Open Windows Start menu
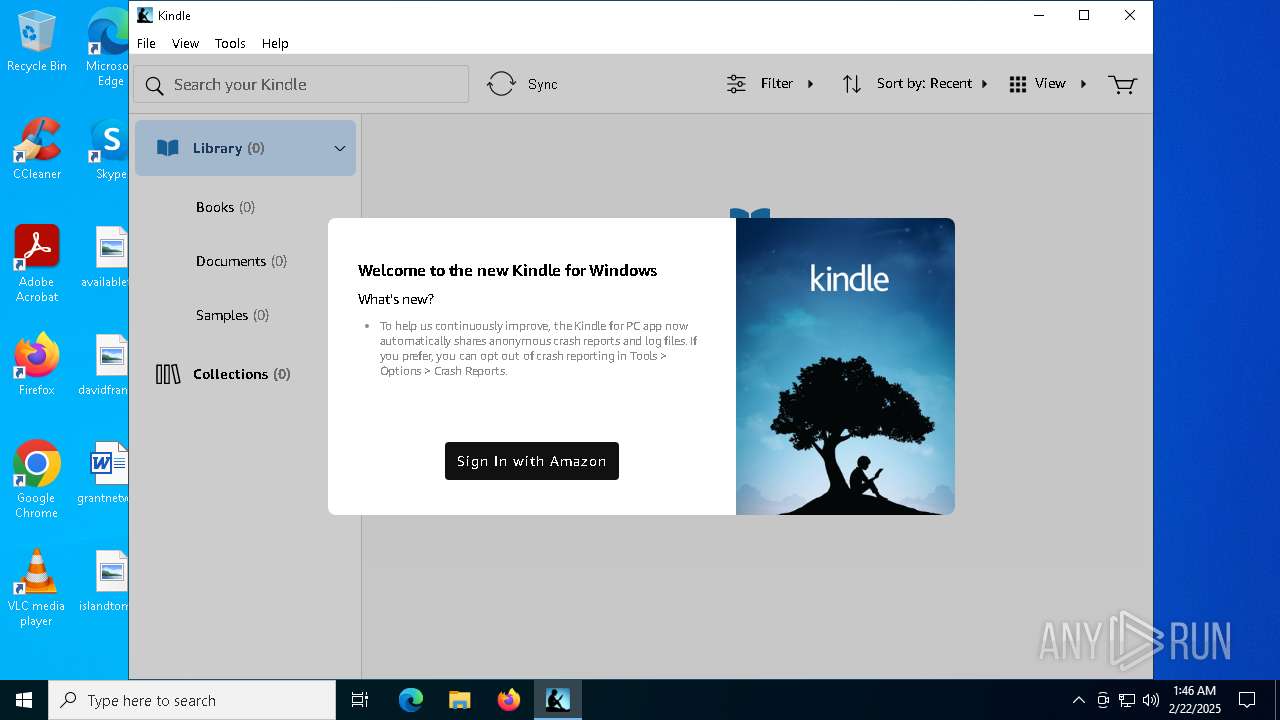Image resolution: width=1280 pixels, height=720 pixels. pos(24,700)
